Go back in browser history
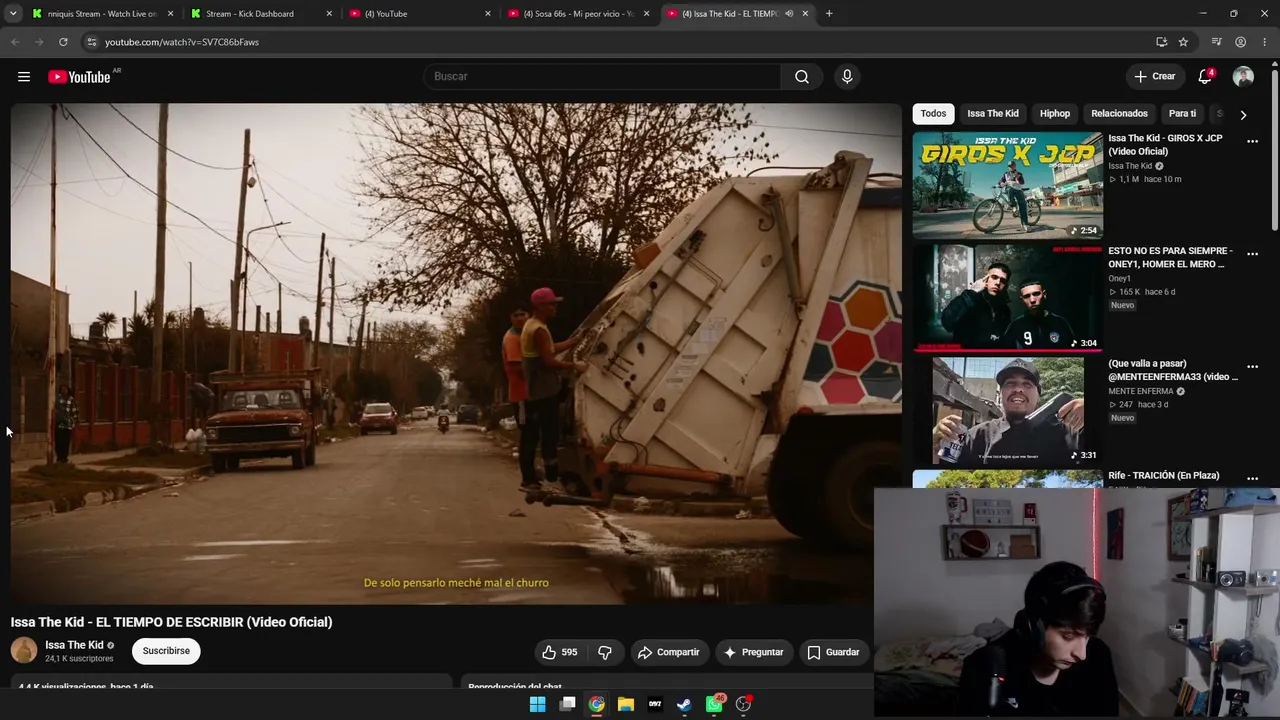 [15, 42]
